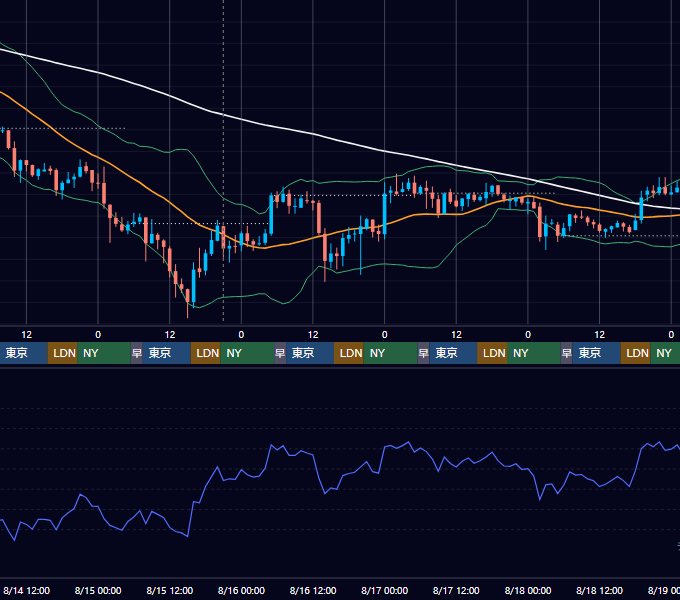The height and width of the screenshot is (600, 680).
Task: Select the 8/16 00:00 time axis label
Action: point(241,590)
